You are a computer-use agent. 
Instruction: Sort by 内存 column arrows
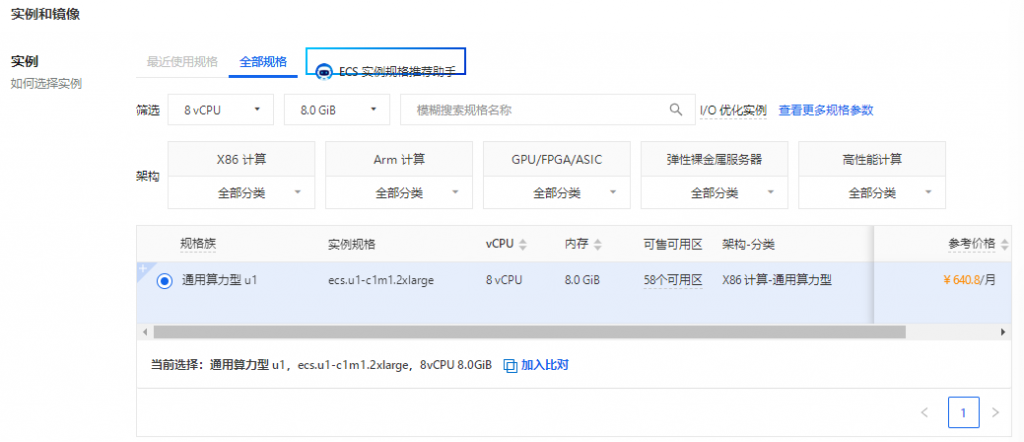pos(599,245)
